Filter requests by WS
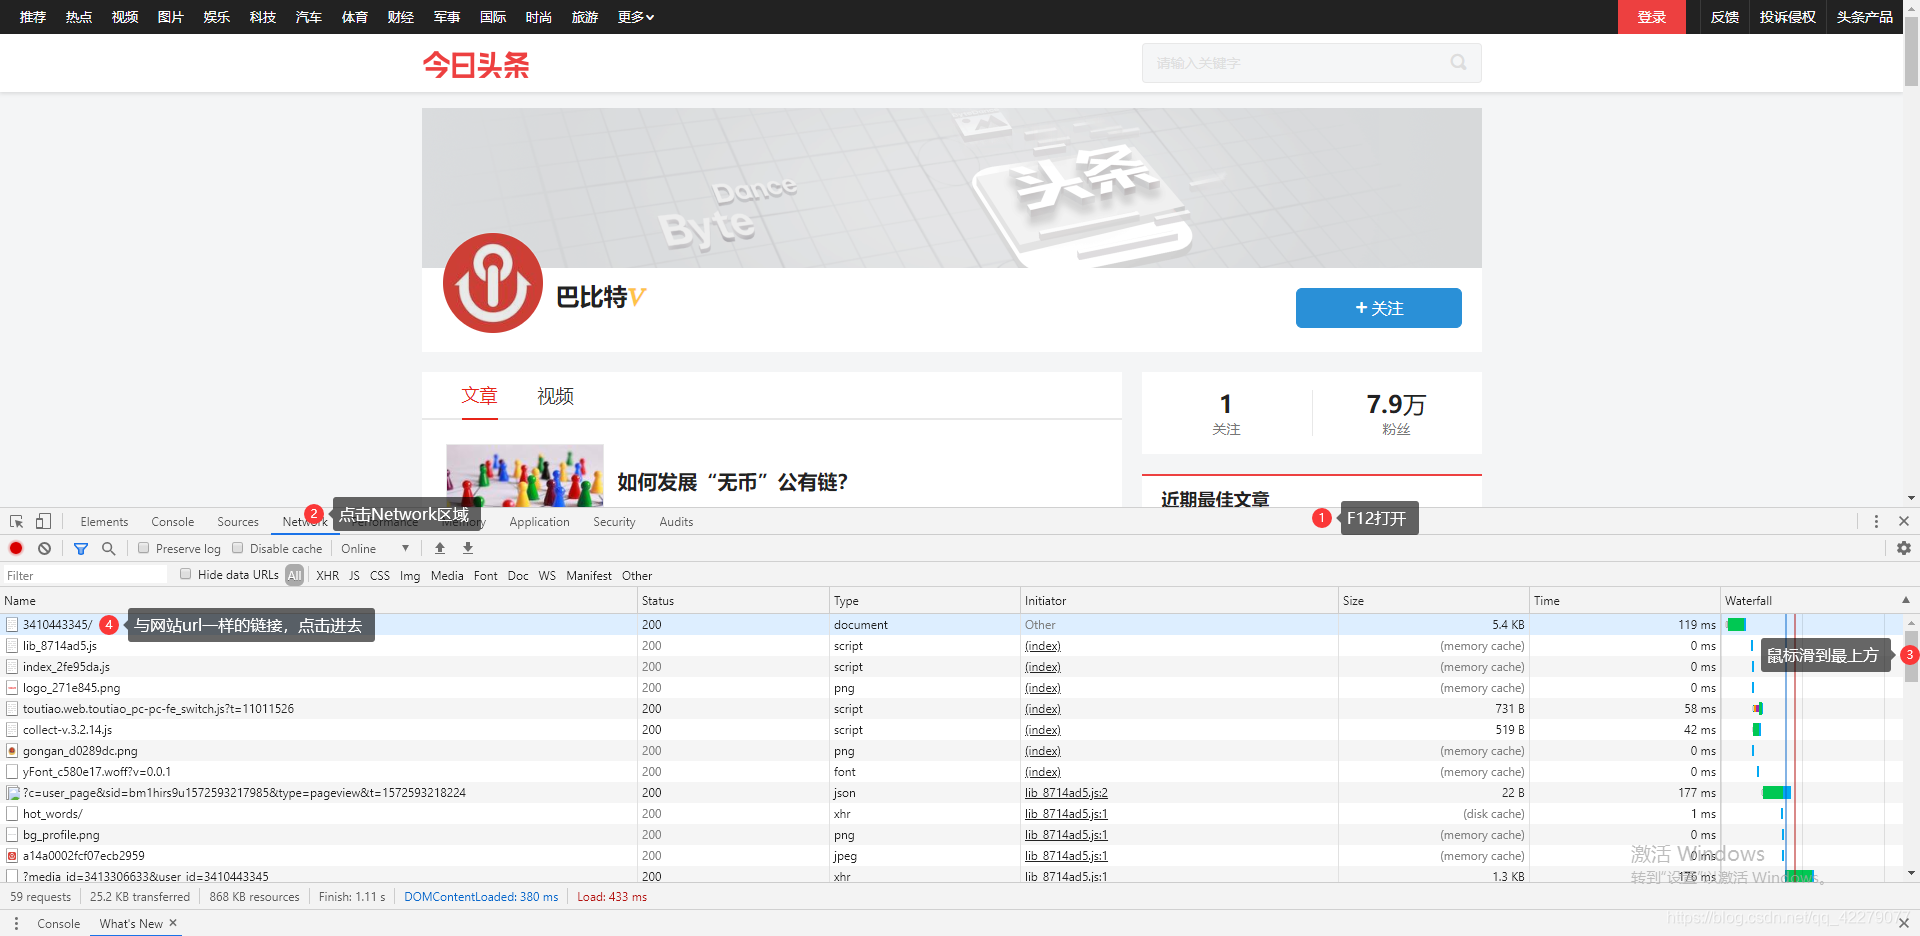 pyautogui.click(x=547, y=576)
